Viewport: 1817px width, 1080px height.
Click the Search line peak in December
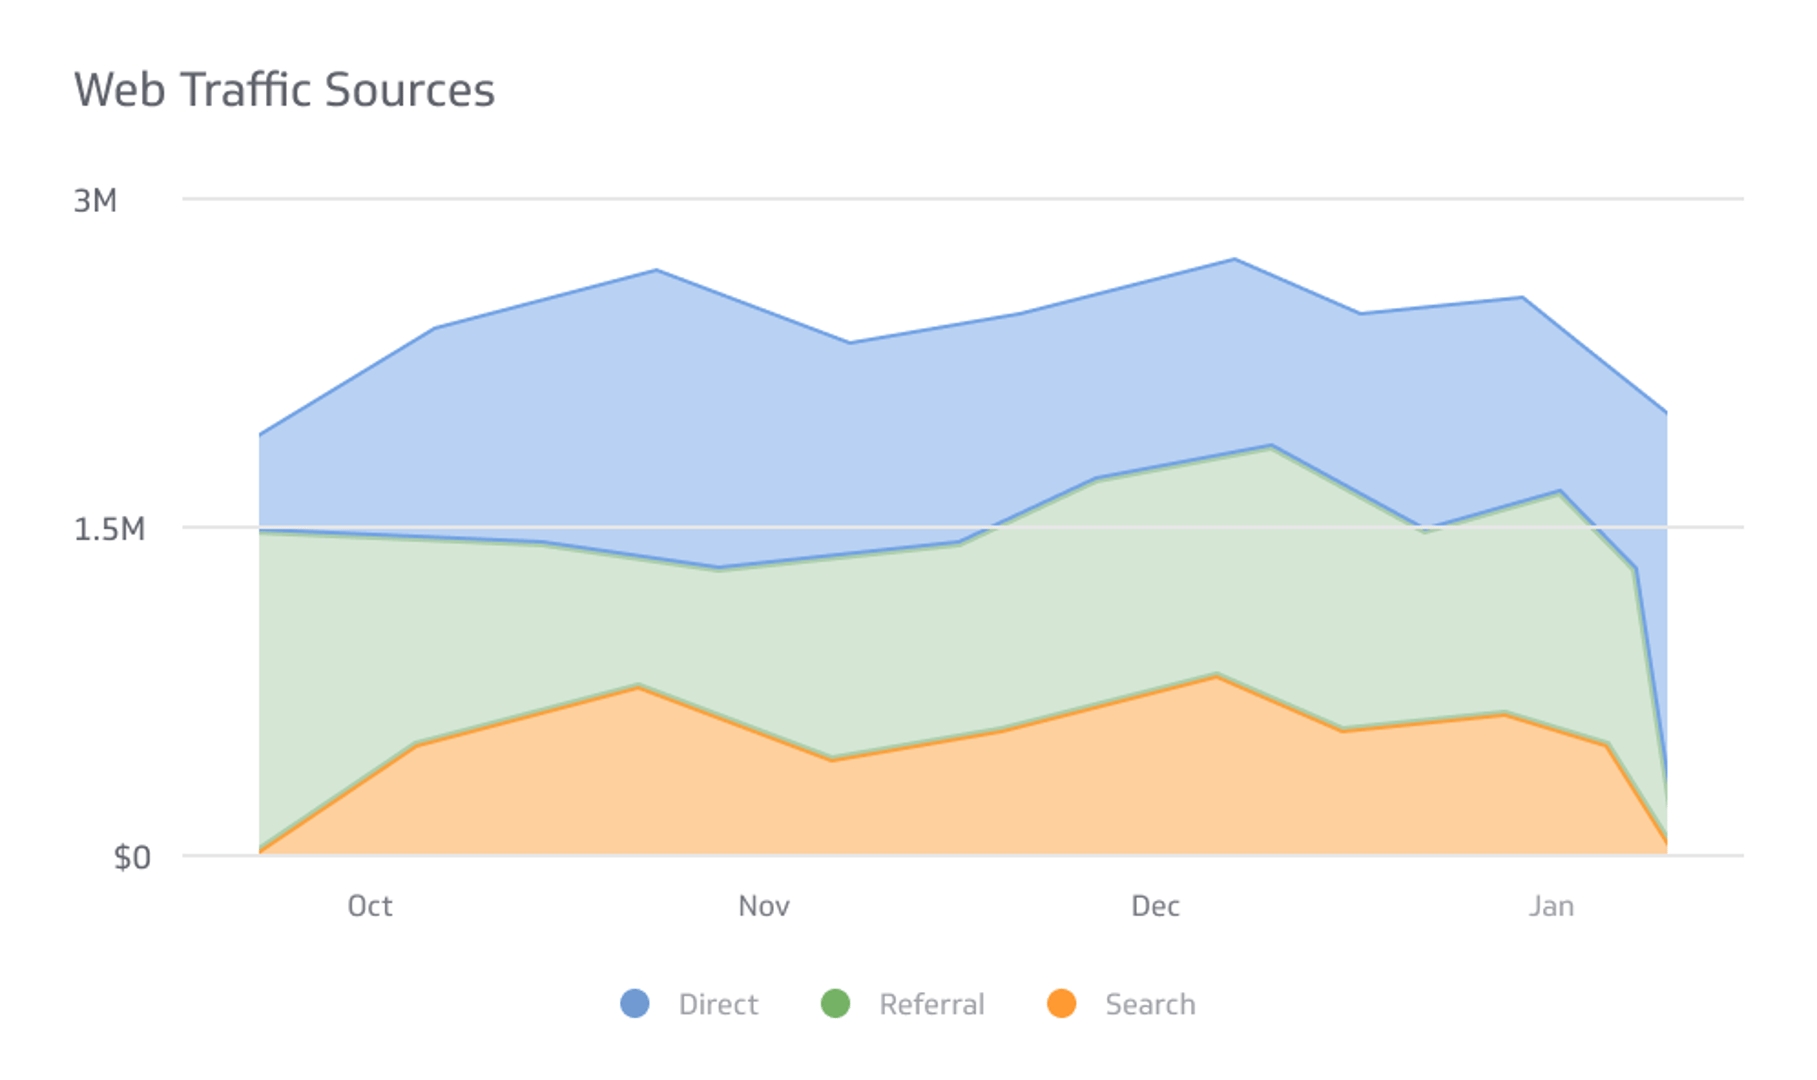1217,676
